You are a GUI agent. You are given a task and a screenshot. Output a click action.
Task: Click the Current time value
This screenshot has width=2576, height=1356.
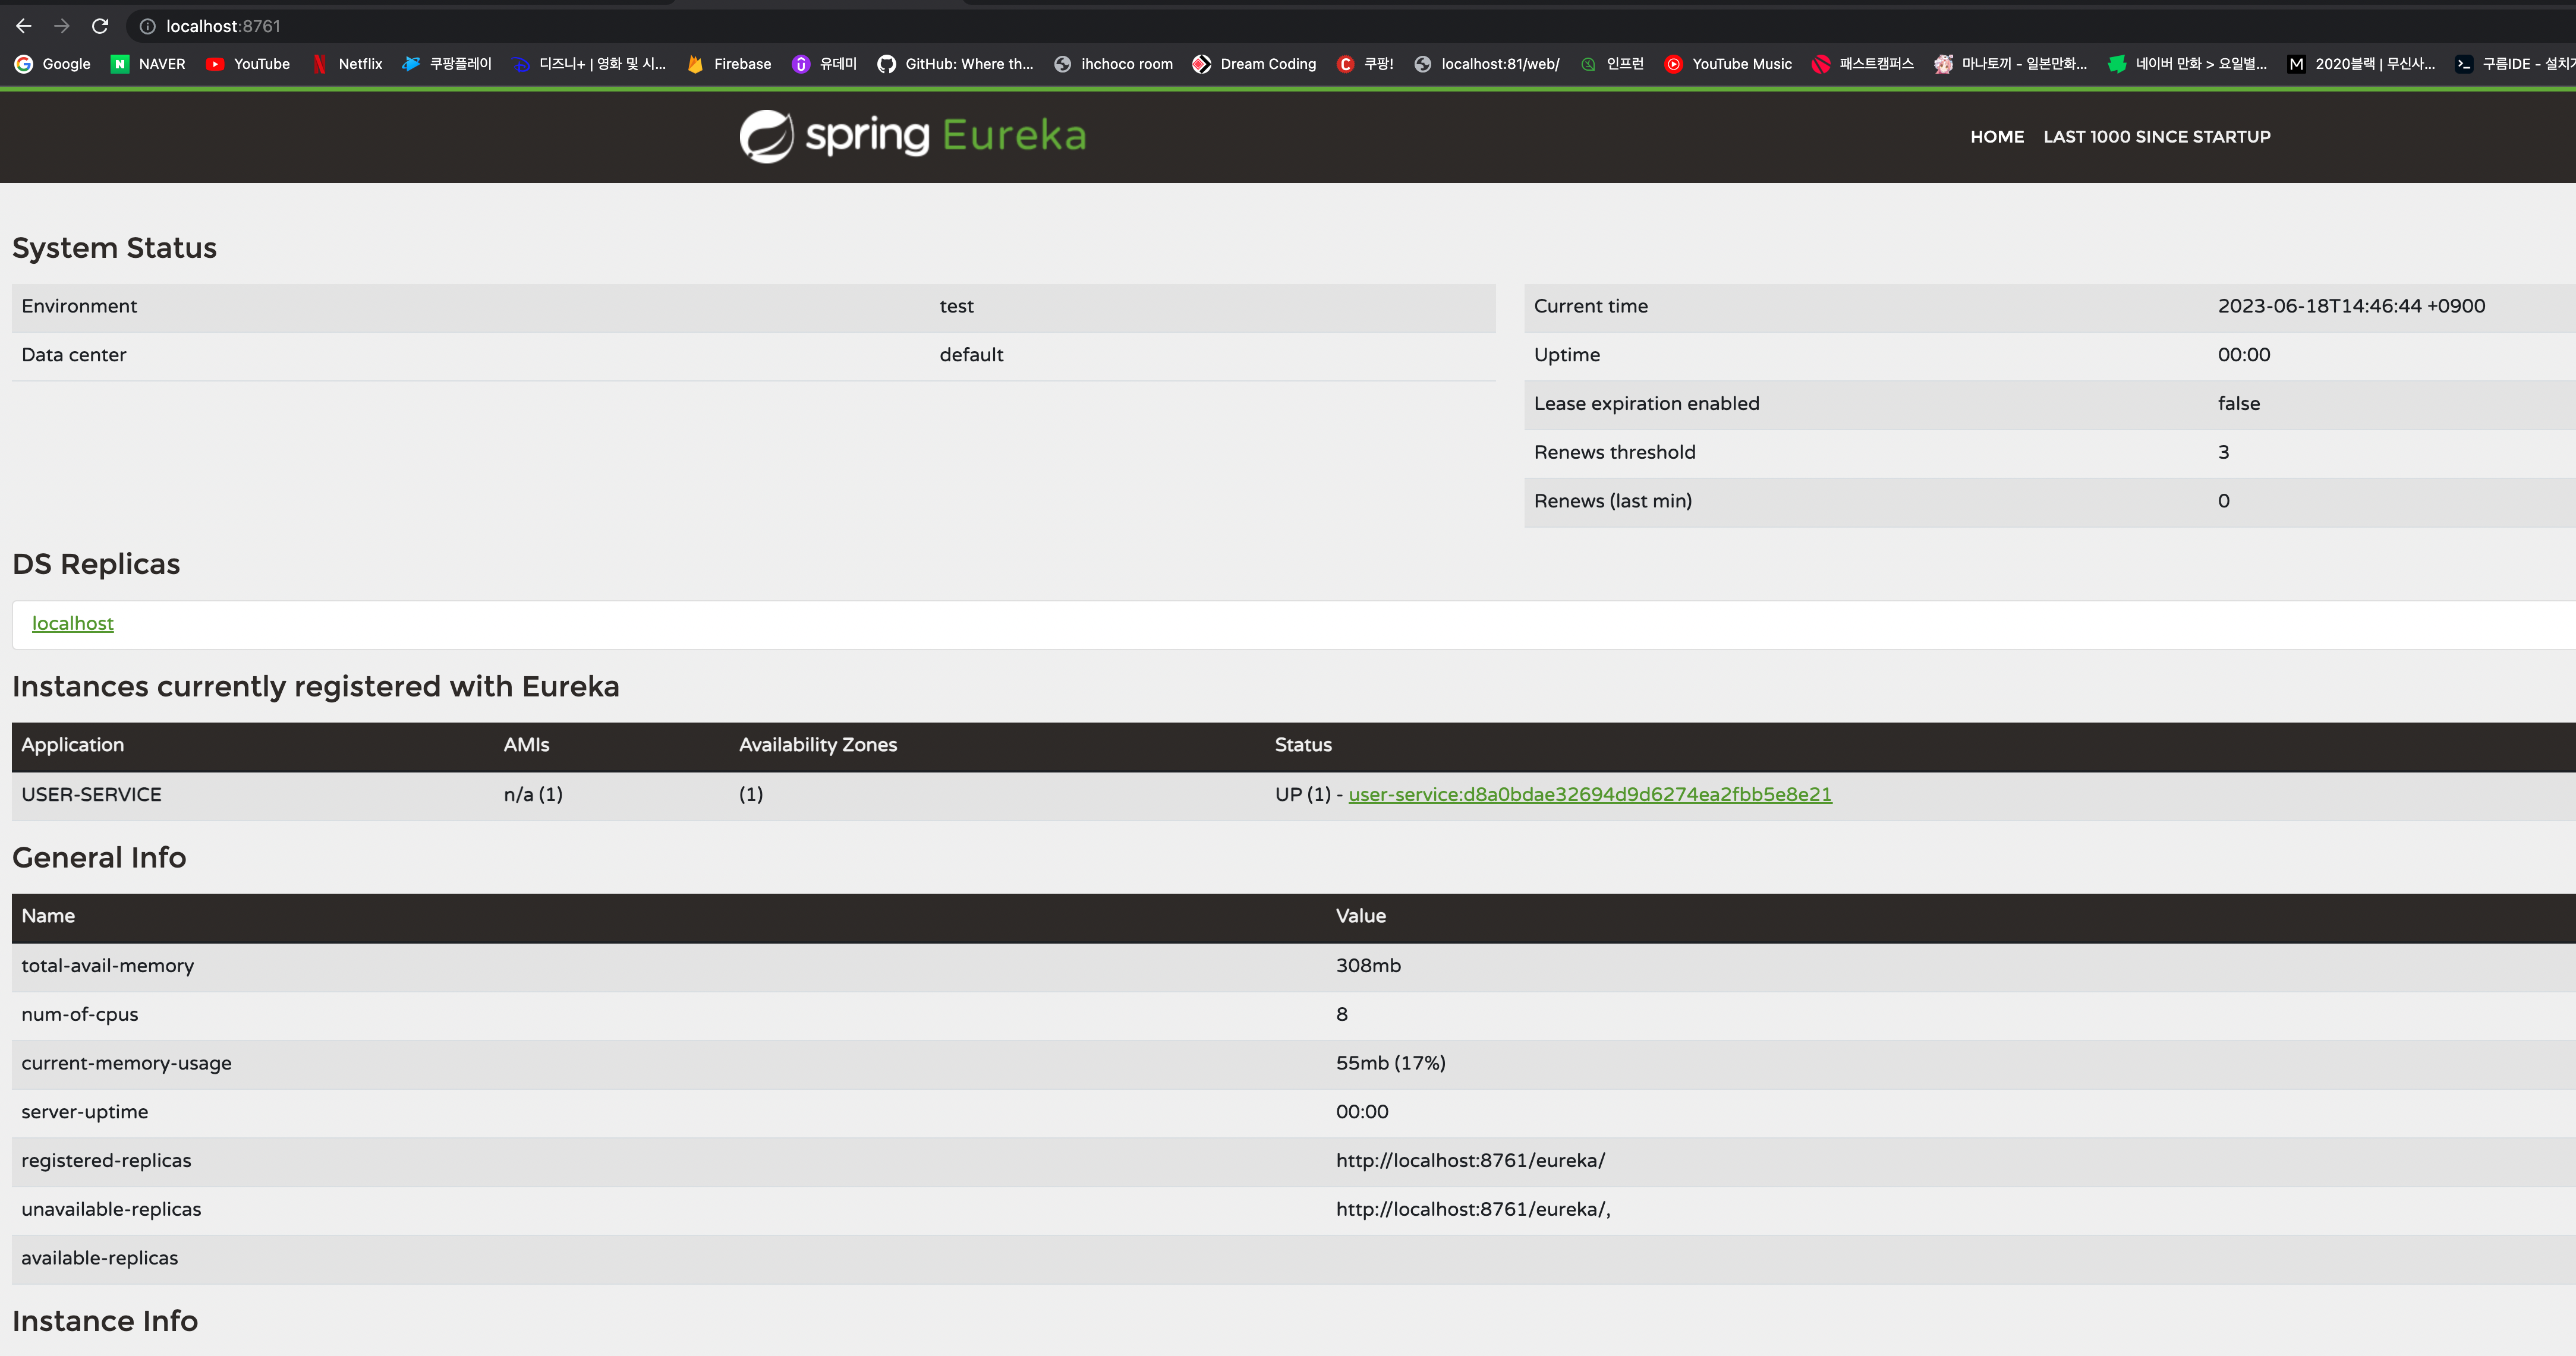click(2351, 307)
